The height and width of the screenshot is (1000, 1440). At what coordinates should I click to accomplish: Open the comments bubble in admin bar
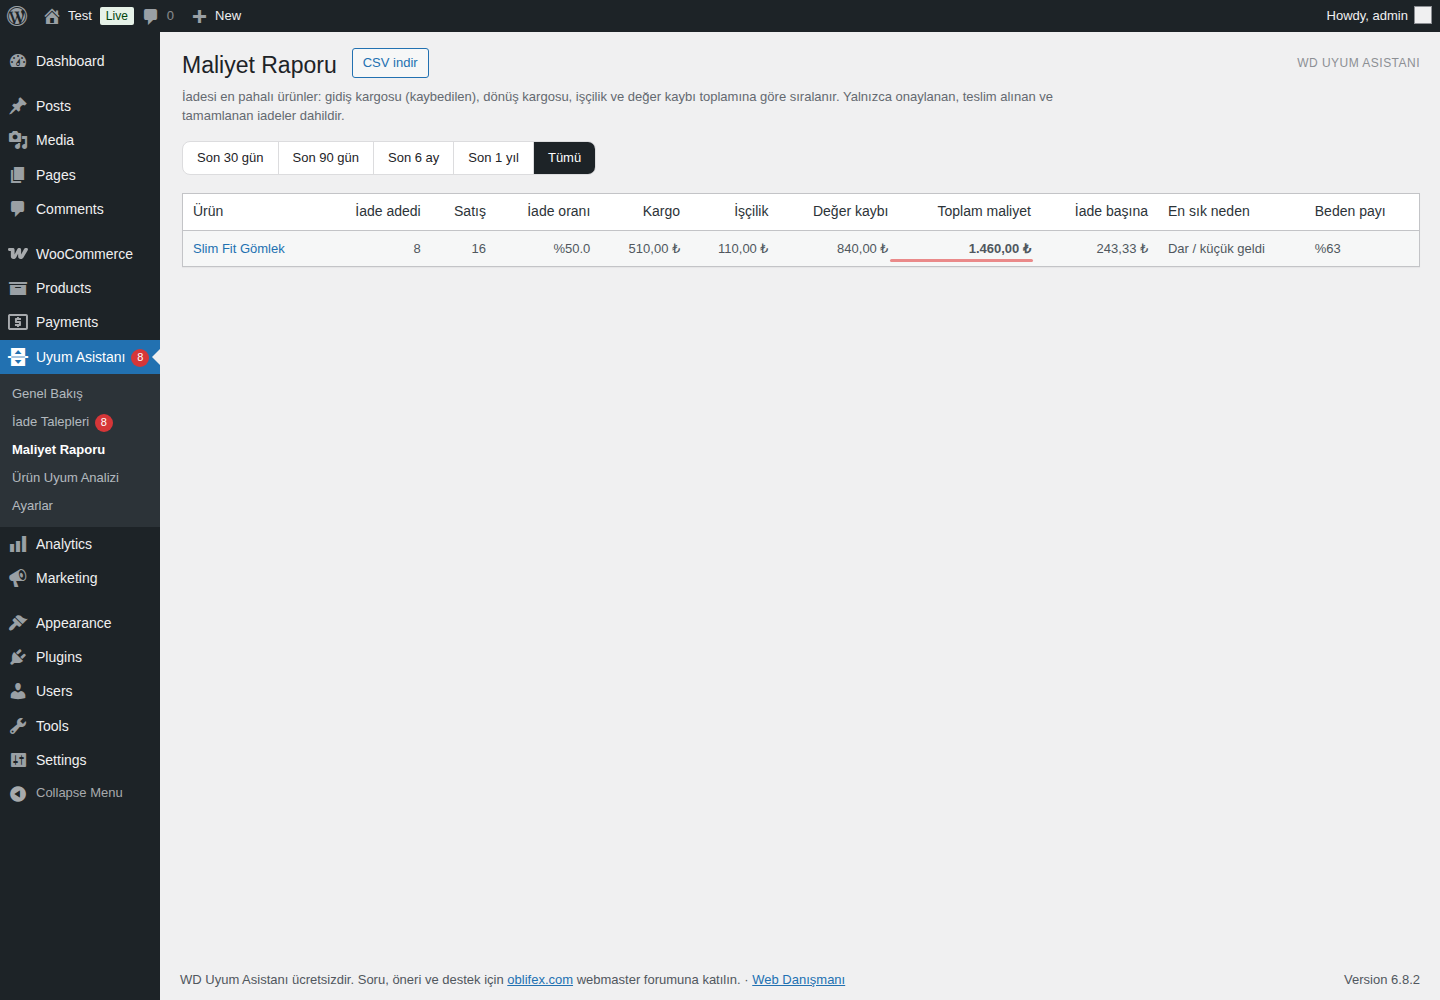(151, 16)
